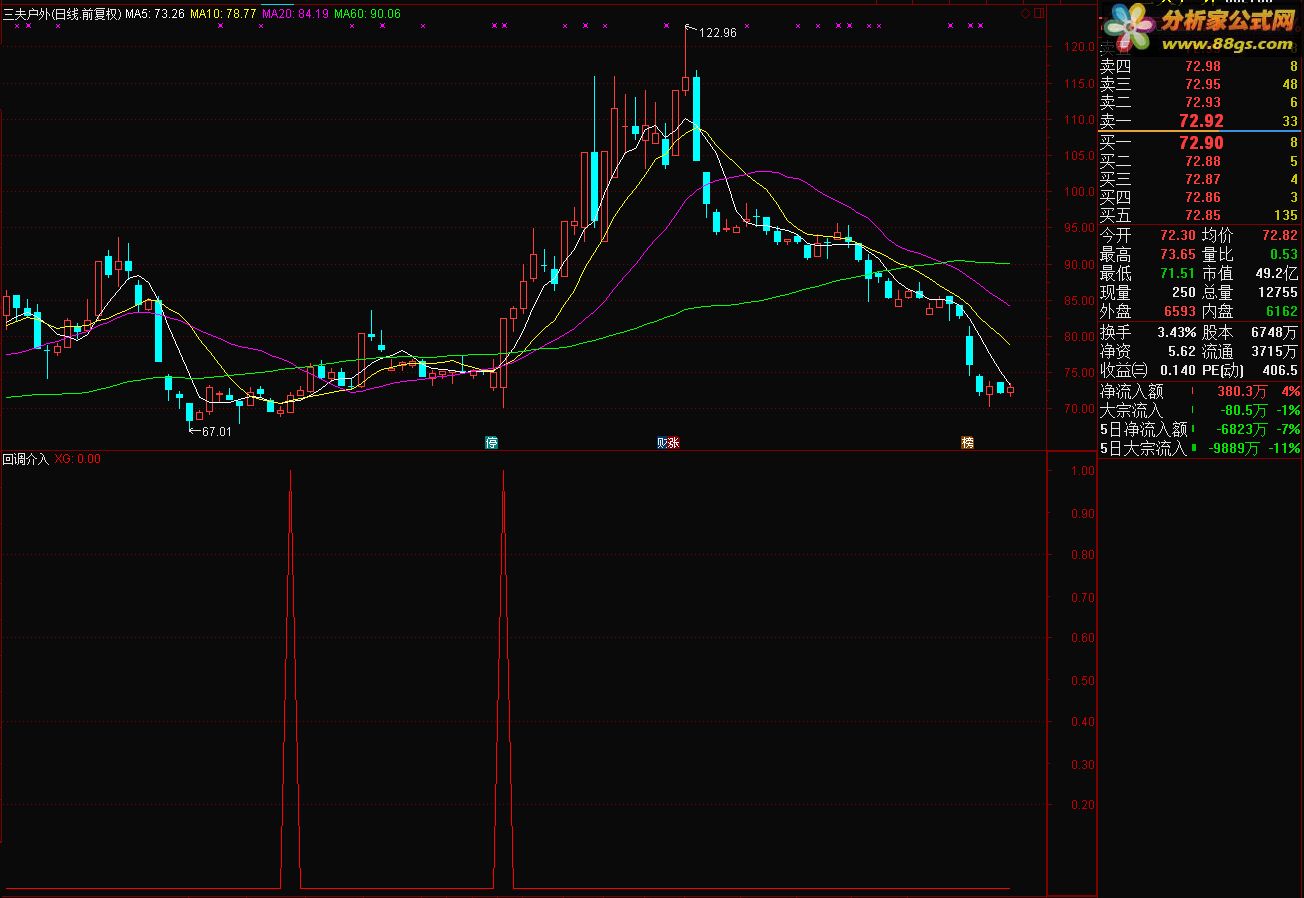
Task: Click the PE(动) value 406.5
Action: [x=1280, y=370]
